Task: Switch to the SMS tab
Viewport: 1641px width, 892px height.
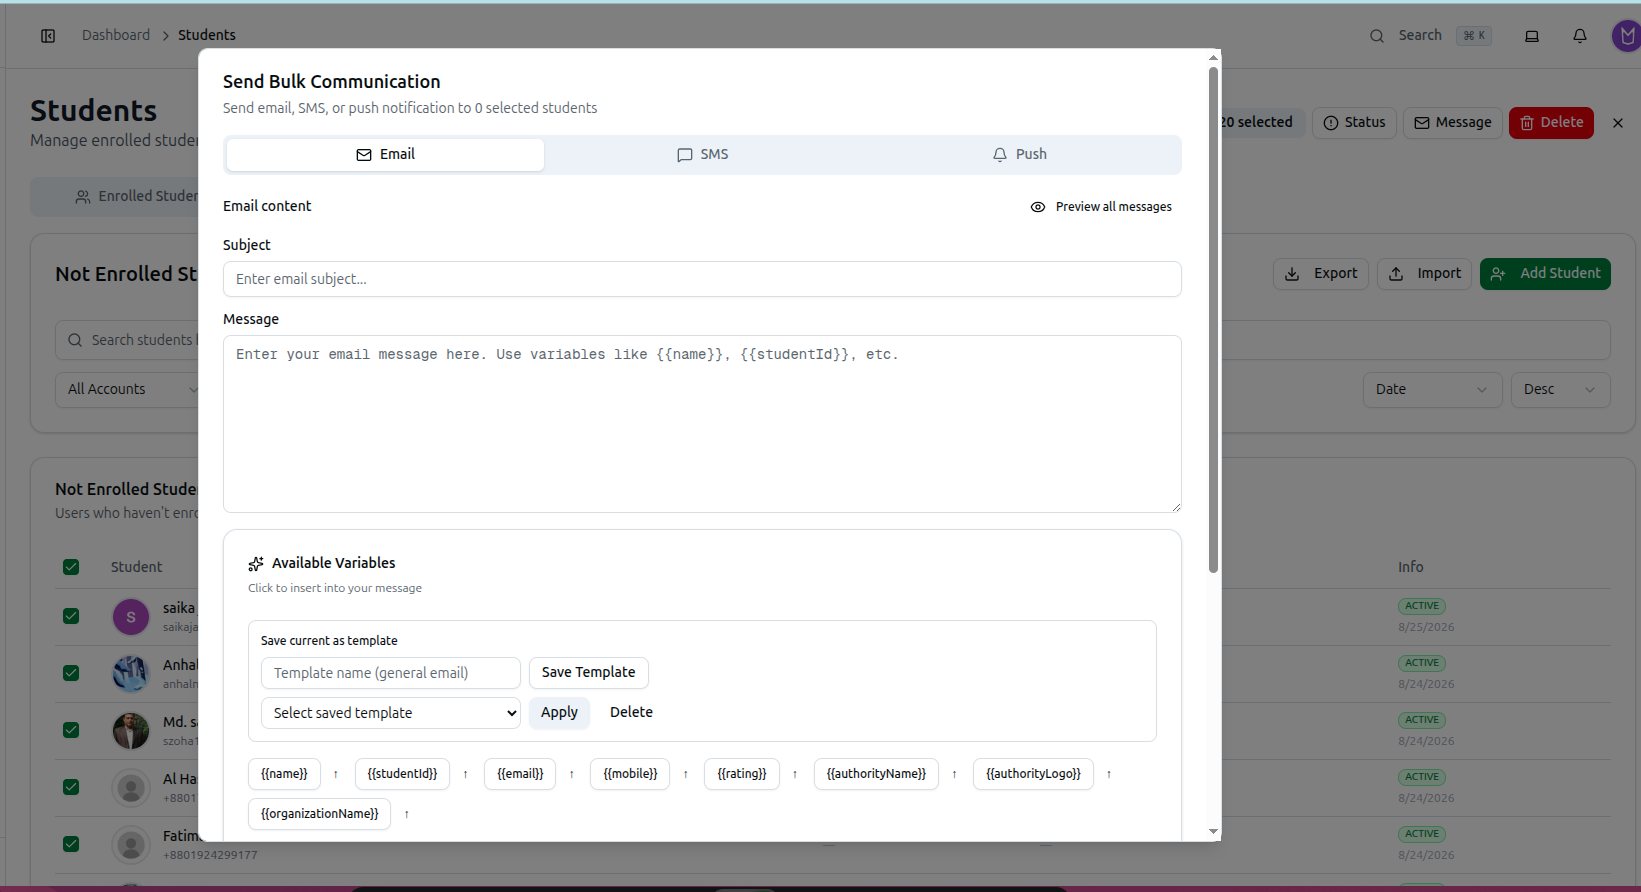Action: click(703, 154)
